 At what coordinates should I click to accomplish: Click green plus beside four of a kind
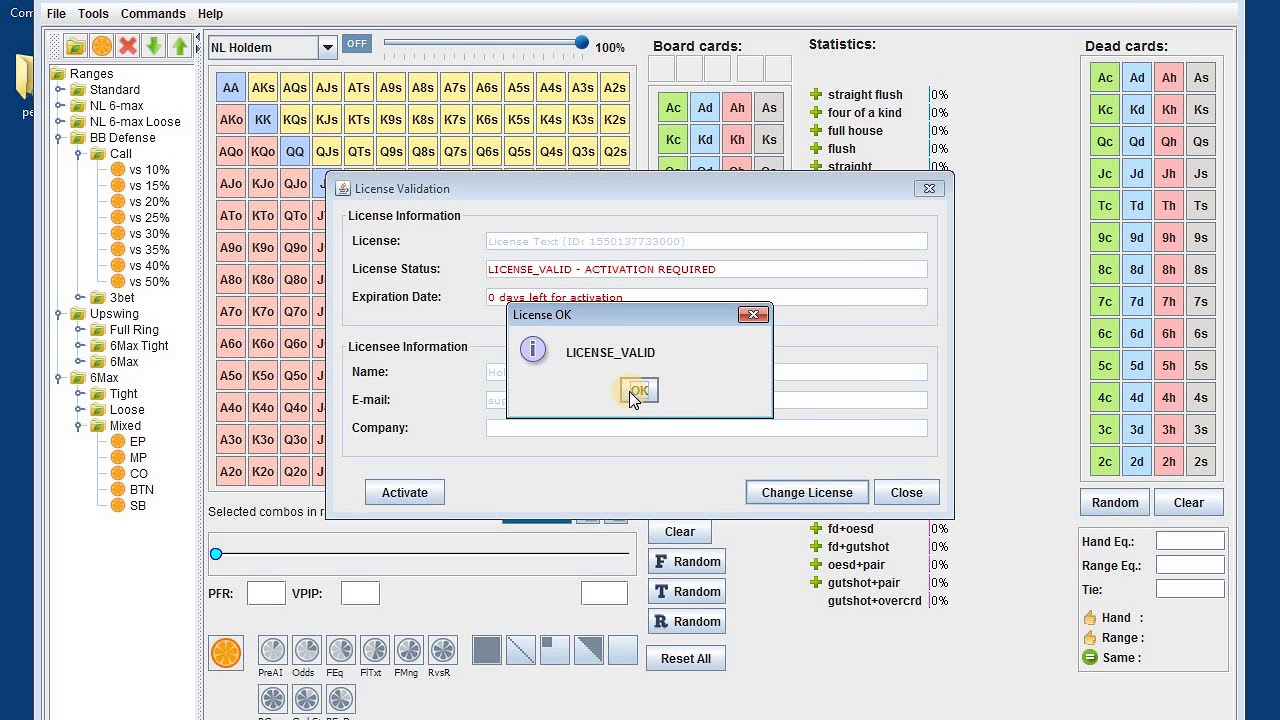pos(816,113)
